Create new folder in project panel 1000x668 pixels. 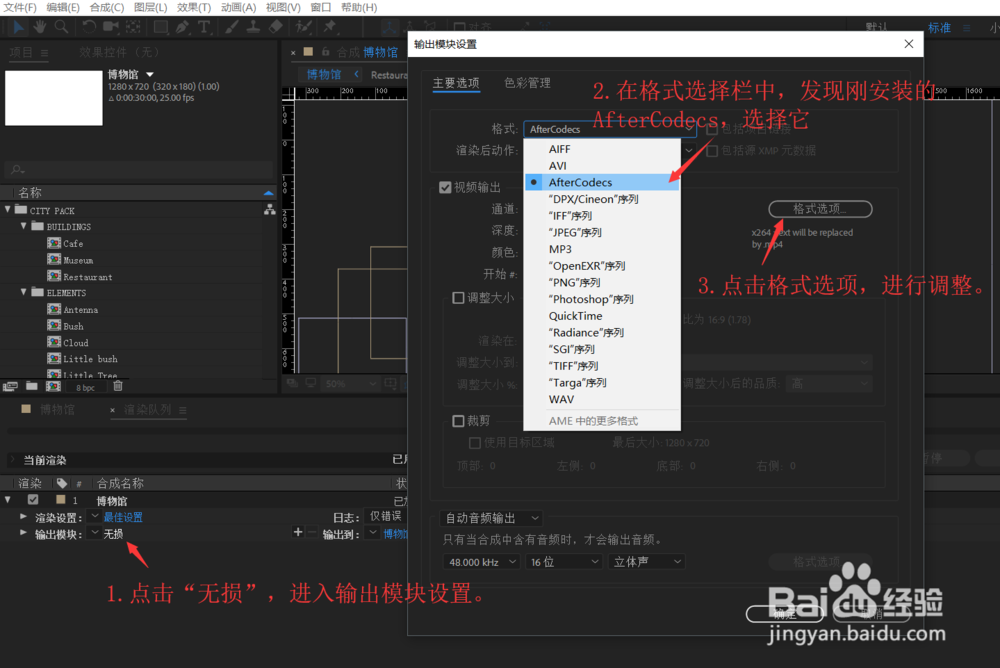click(x=31, y=386)
